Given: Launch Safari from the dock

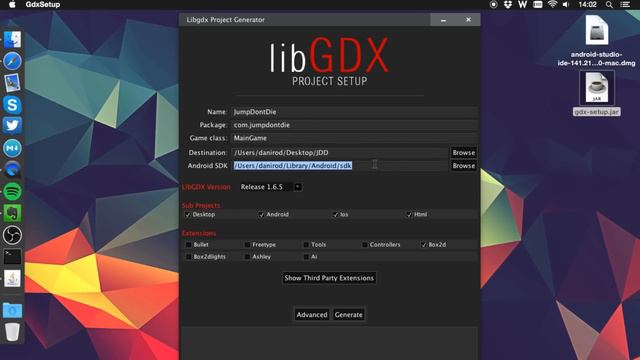Looking at the screenshot, I should 12,61.
